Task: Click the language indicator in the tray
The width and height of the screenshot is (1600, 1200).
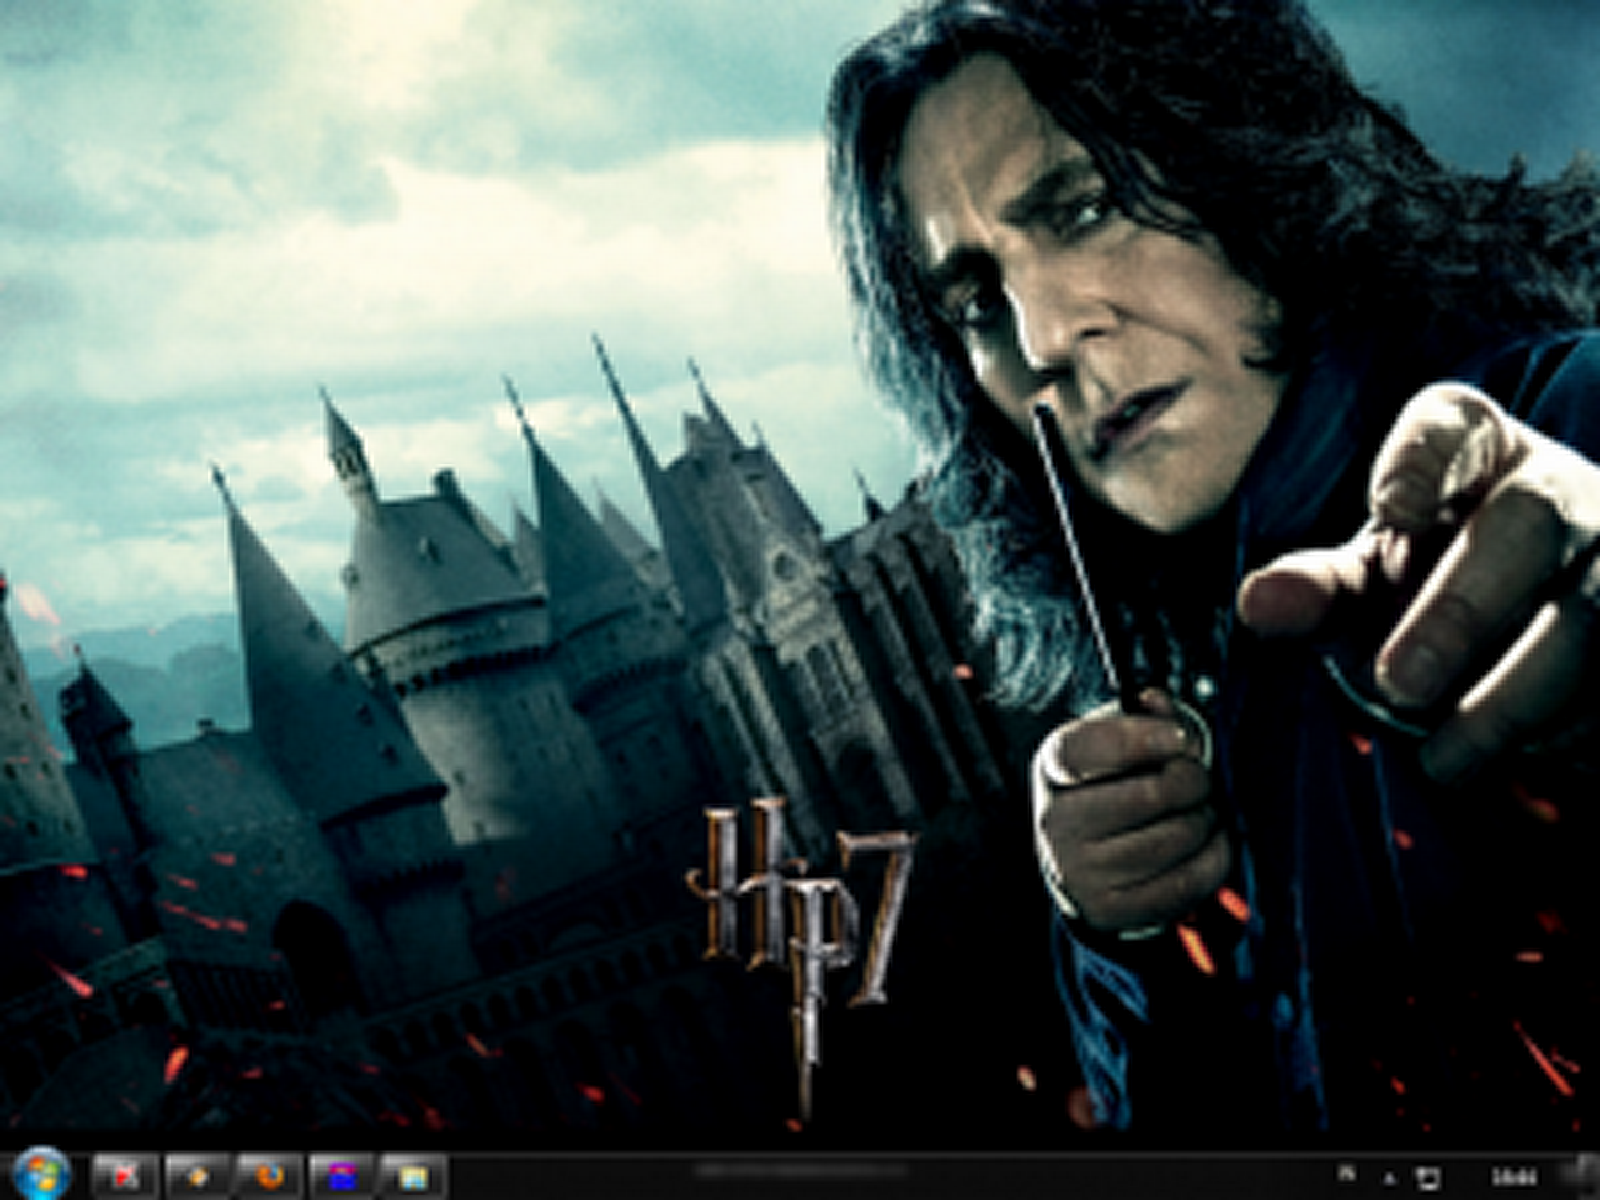Action: point(1347,1171)
